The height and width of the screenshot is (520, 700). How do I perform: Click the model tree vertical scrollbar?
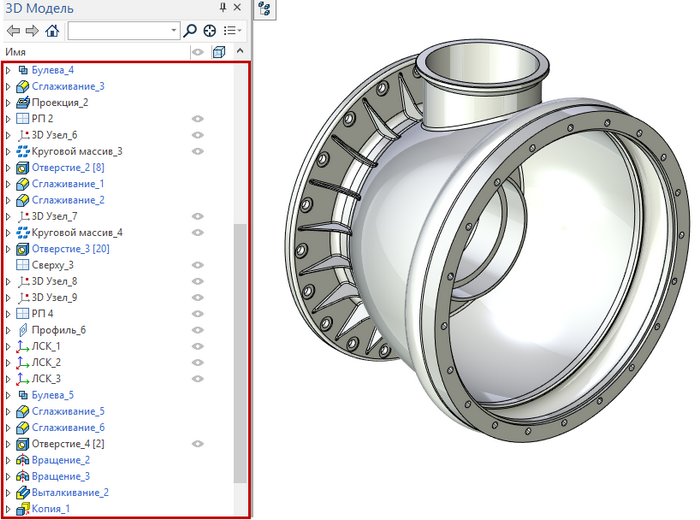tap(239, 350)
